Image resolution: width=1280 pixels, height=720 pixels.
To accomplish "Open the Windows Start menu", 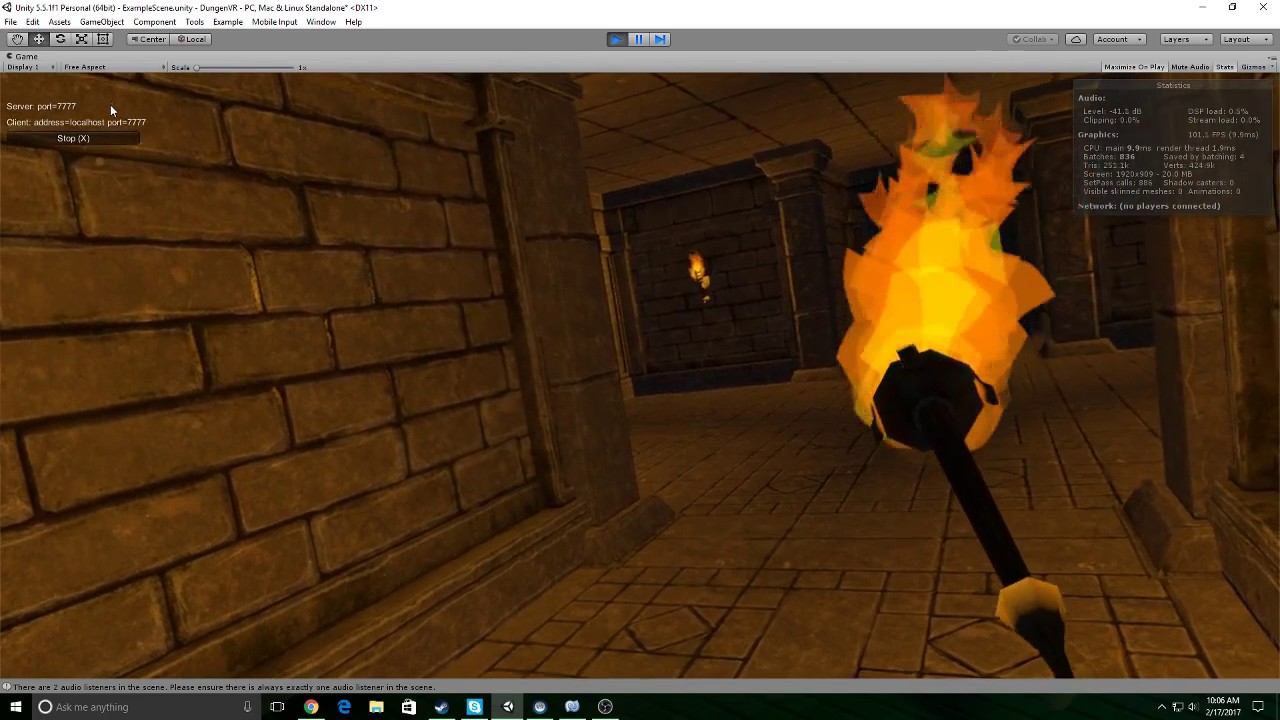I will tap(15, 707).
